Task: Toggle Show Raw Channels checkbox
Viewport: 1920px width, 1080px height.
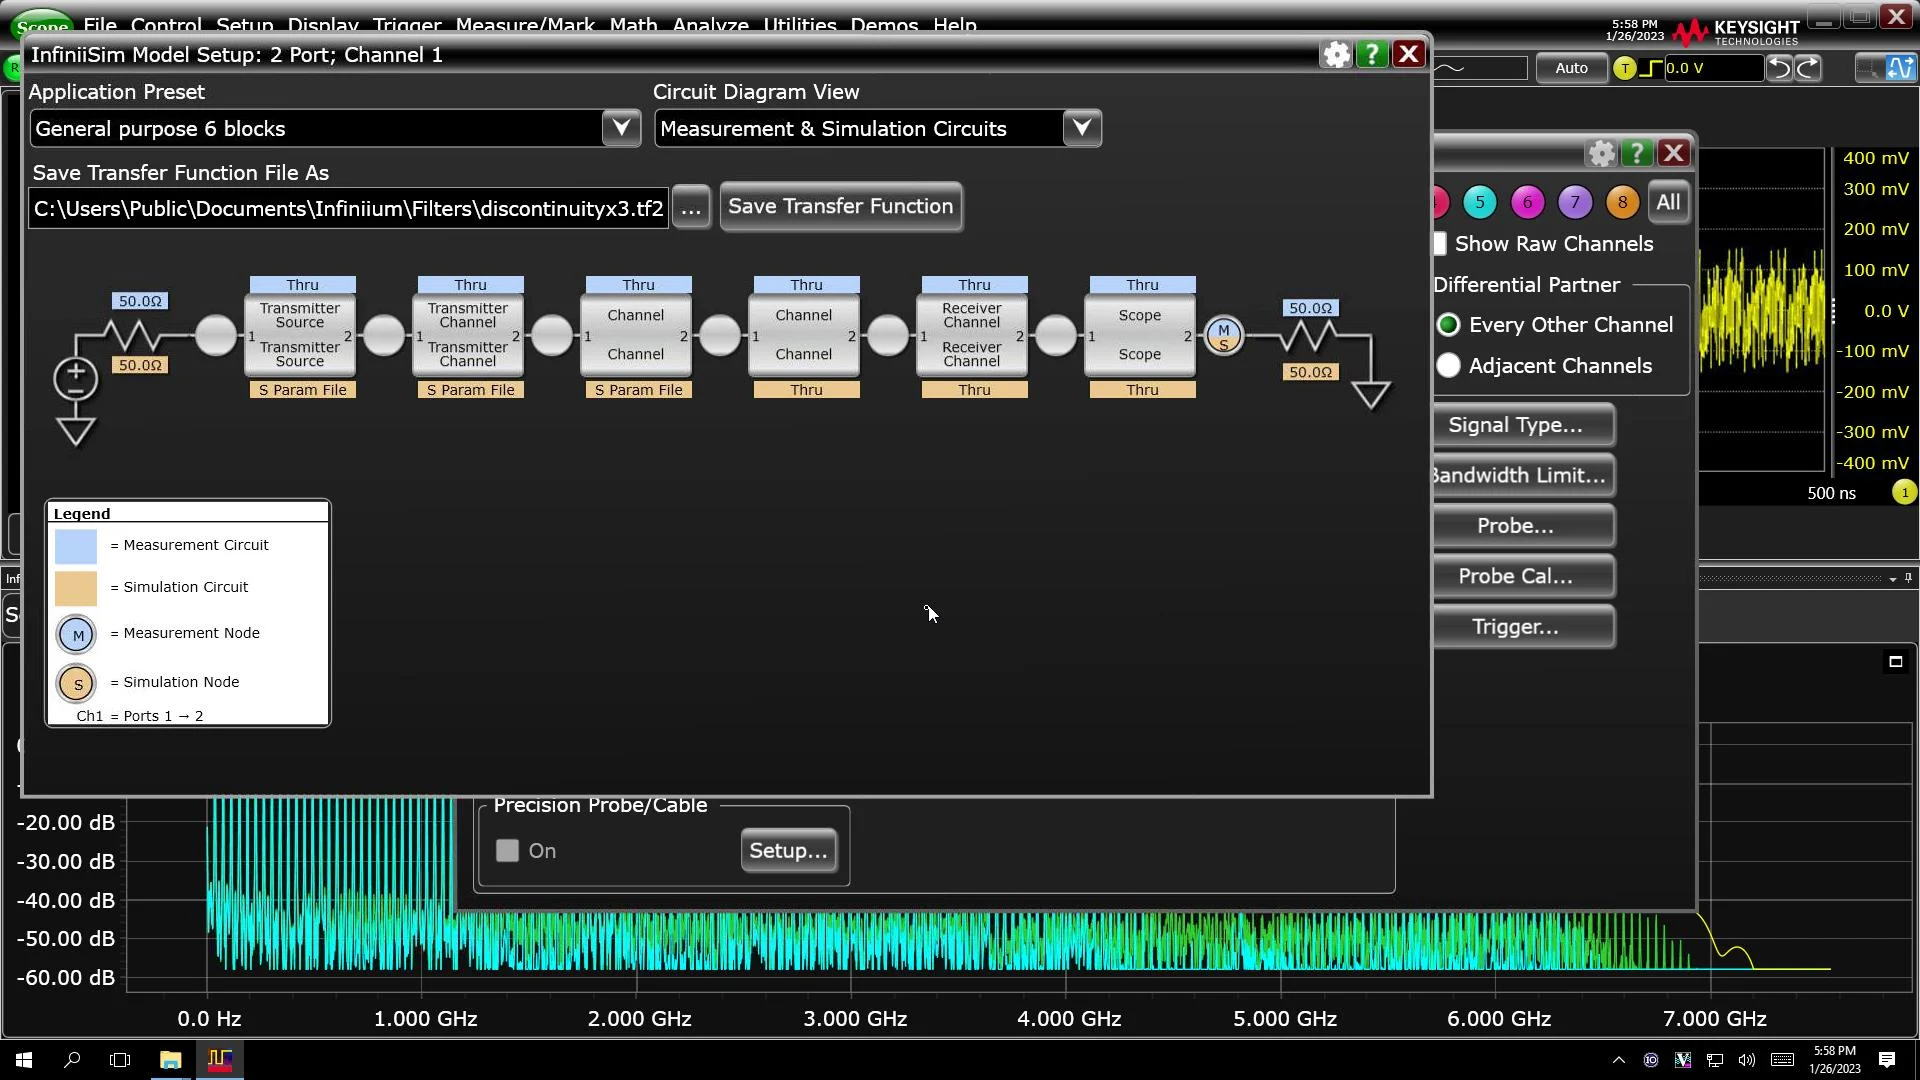Action: 1440,244
